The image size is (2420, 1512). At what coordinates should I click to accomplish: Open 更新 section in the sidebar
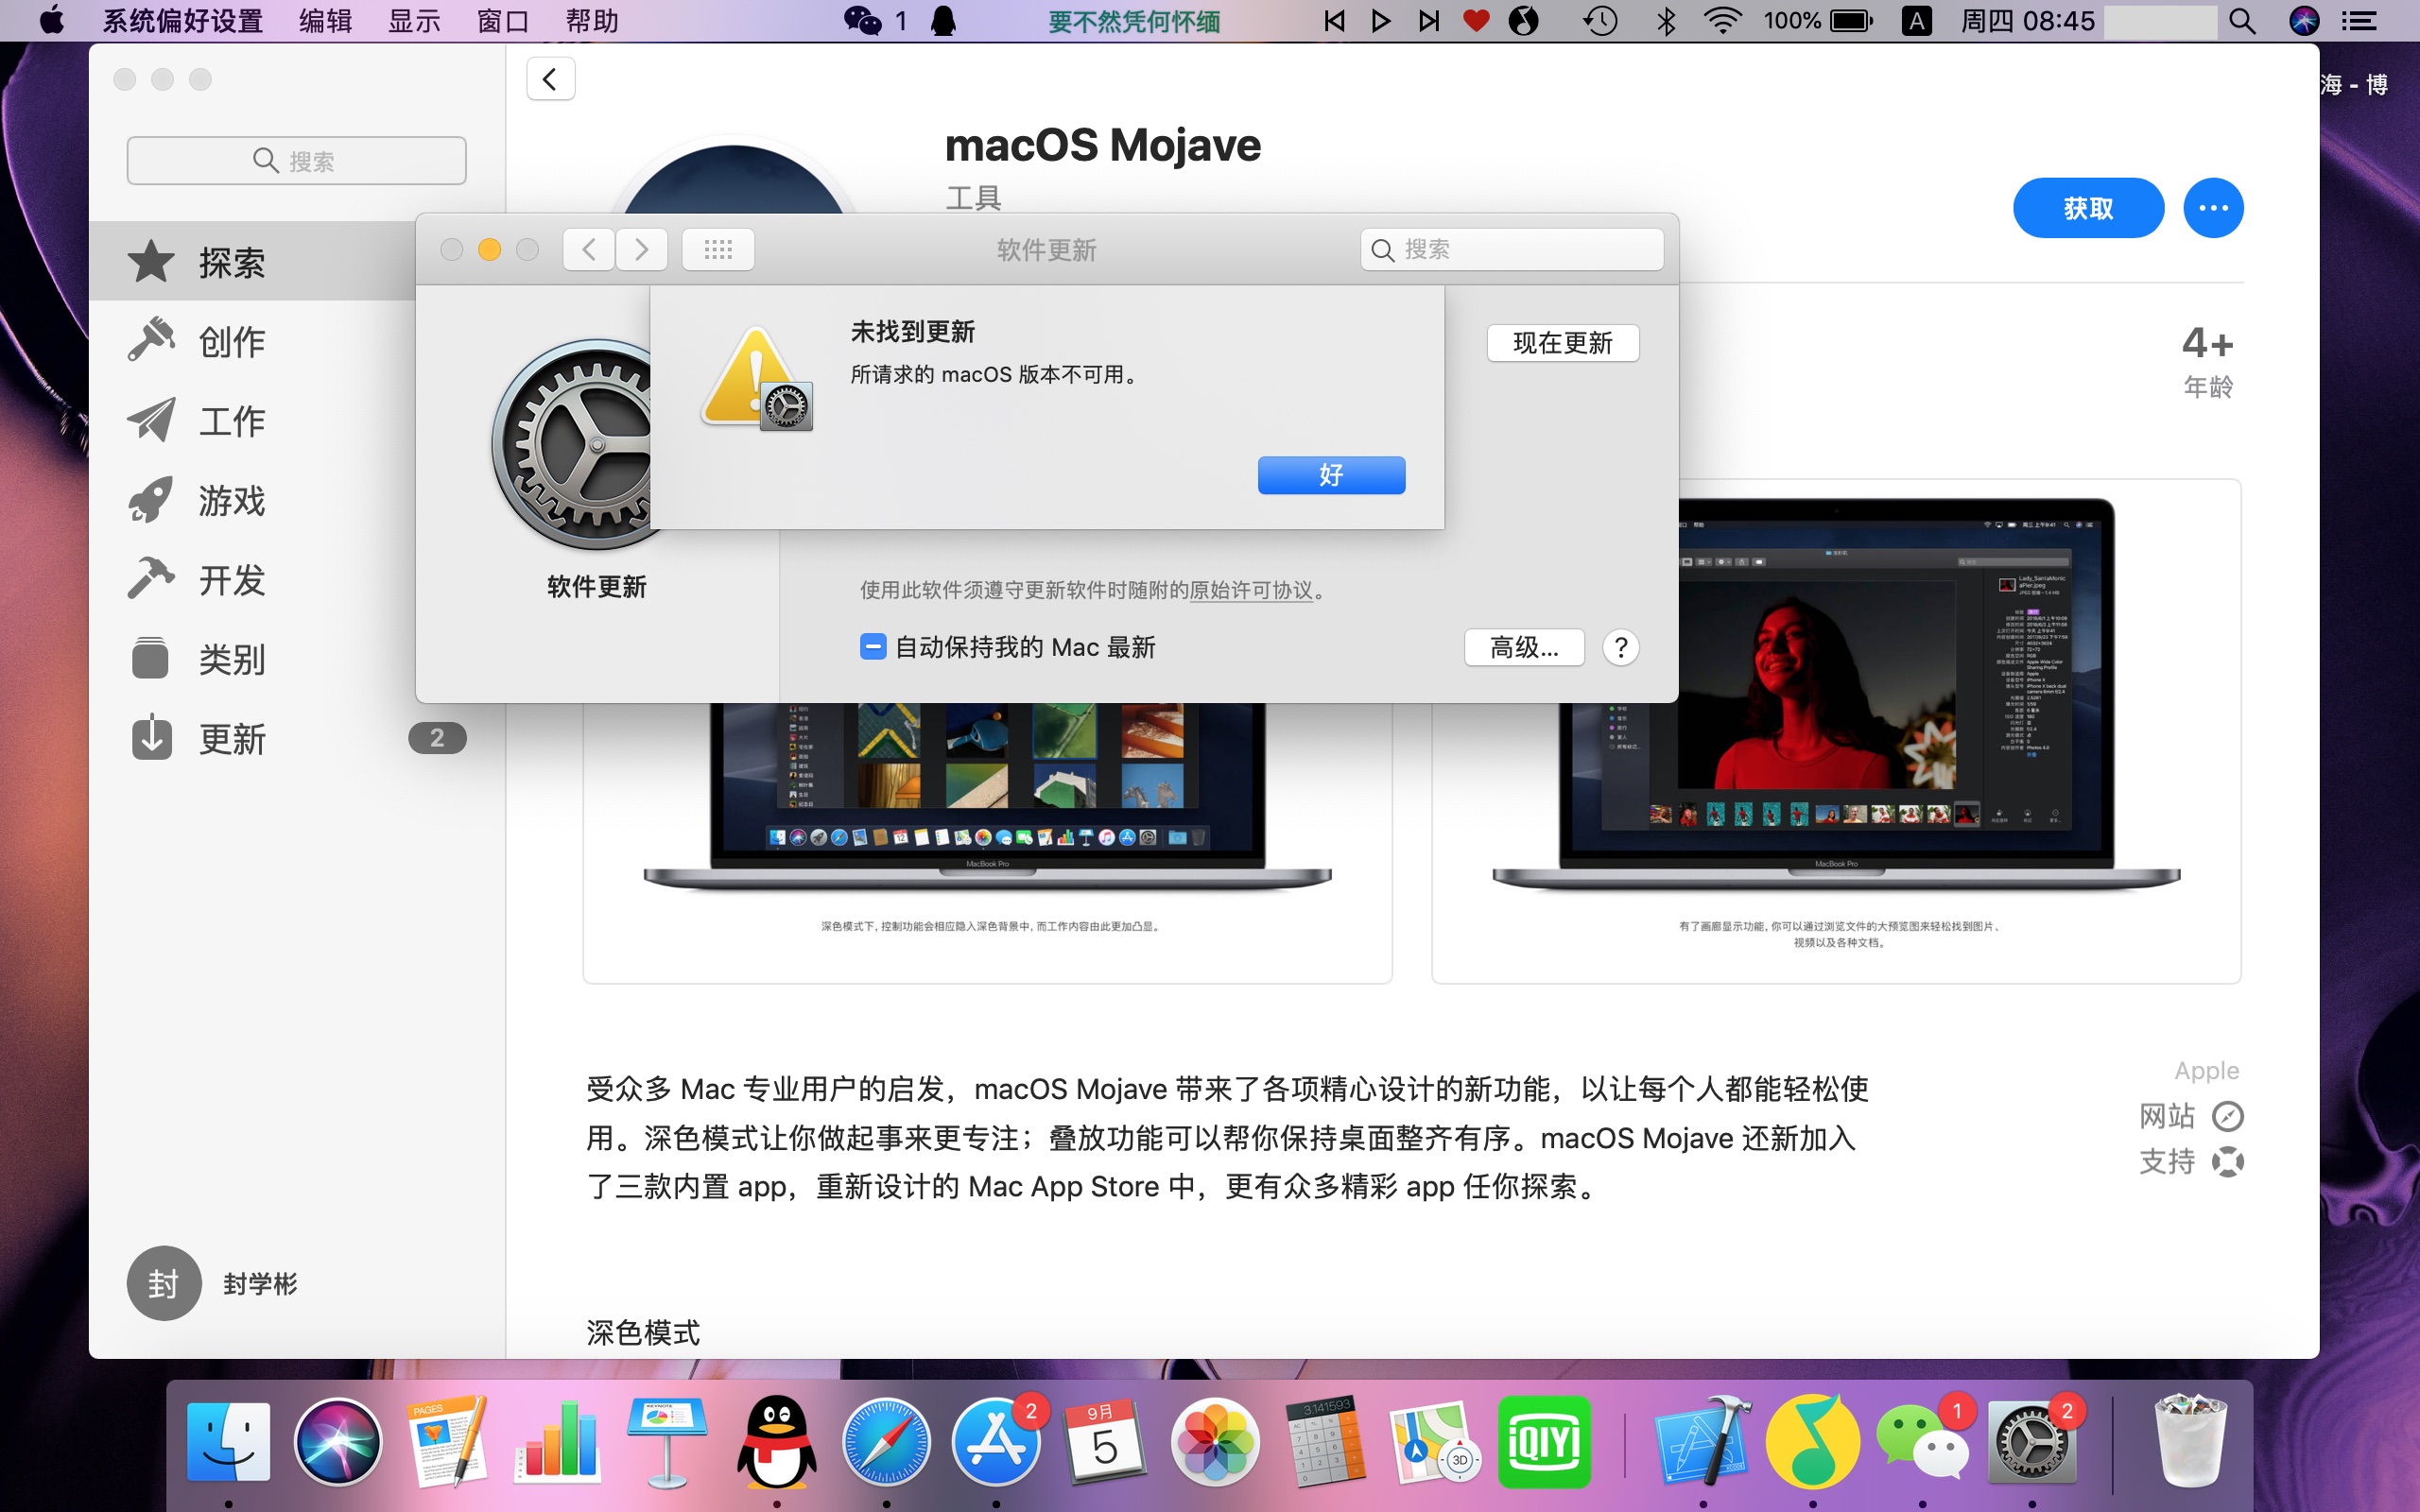coord(232,739)
